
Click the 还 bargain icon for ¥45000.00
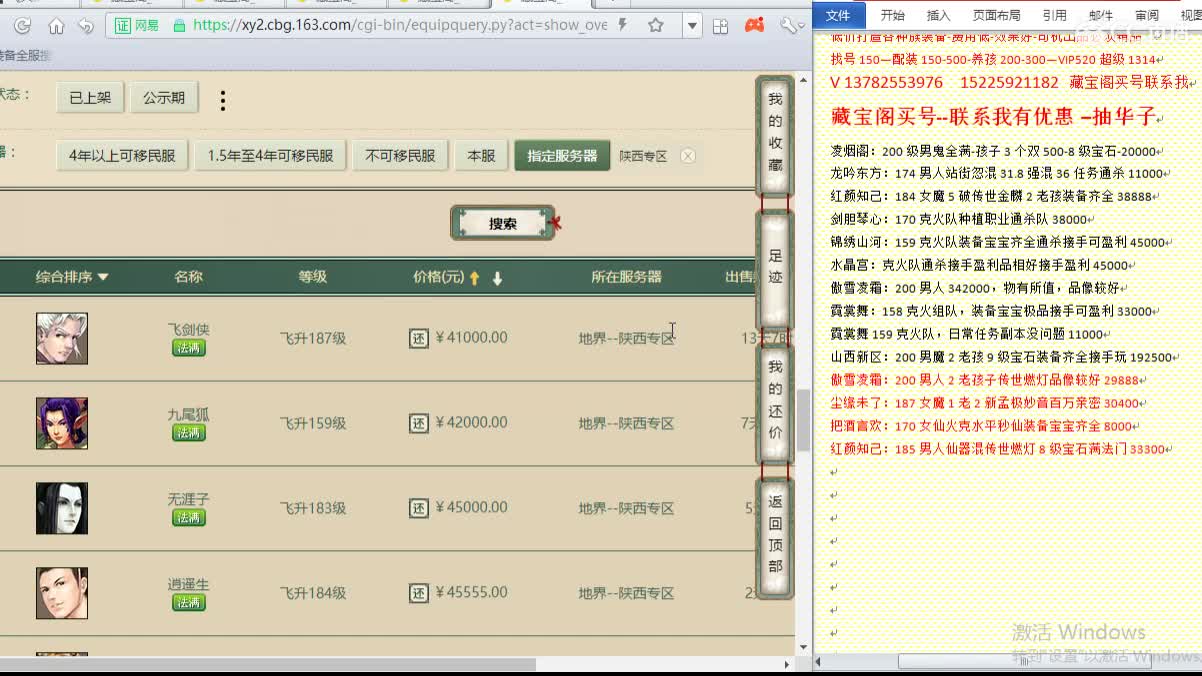tap(419, 508)
